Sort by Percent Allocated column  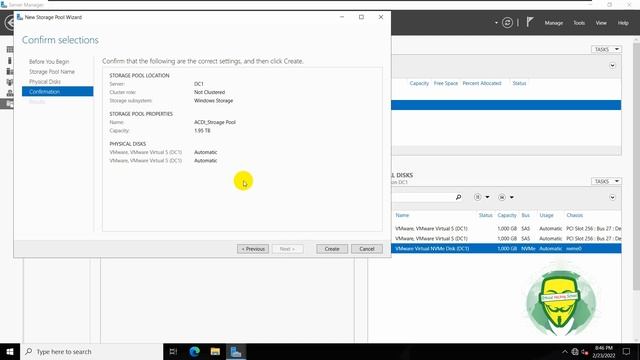(x=482, y=83)
